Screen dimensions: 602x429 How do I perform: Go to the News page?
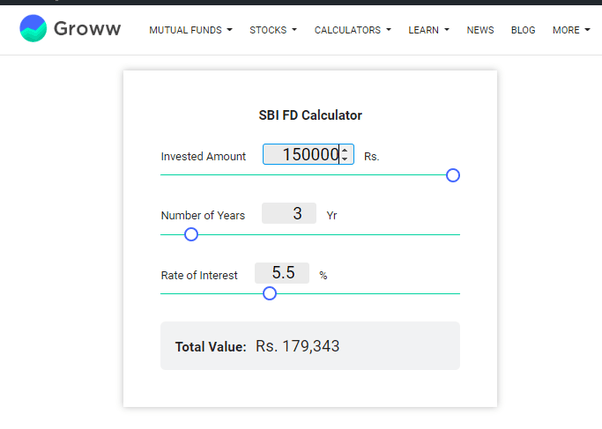(x=480, y=30)
